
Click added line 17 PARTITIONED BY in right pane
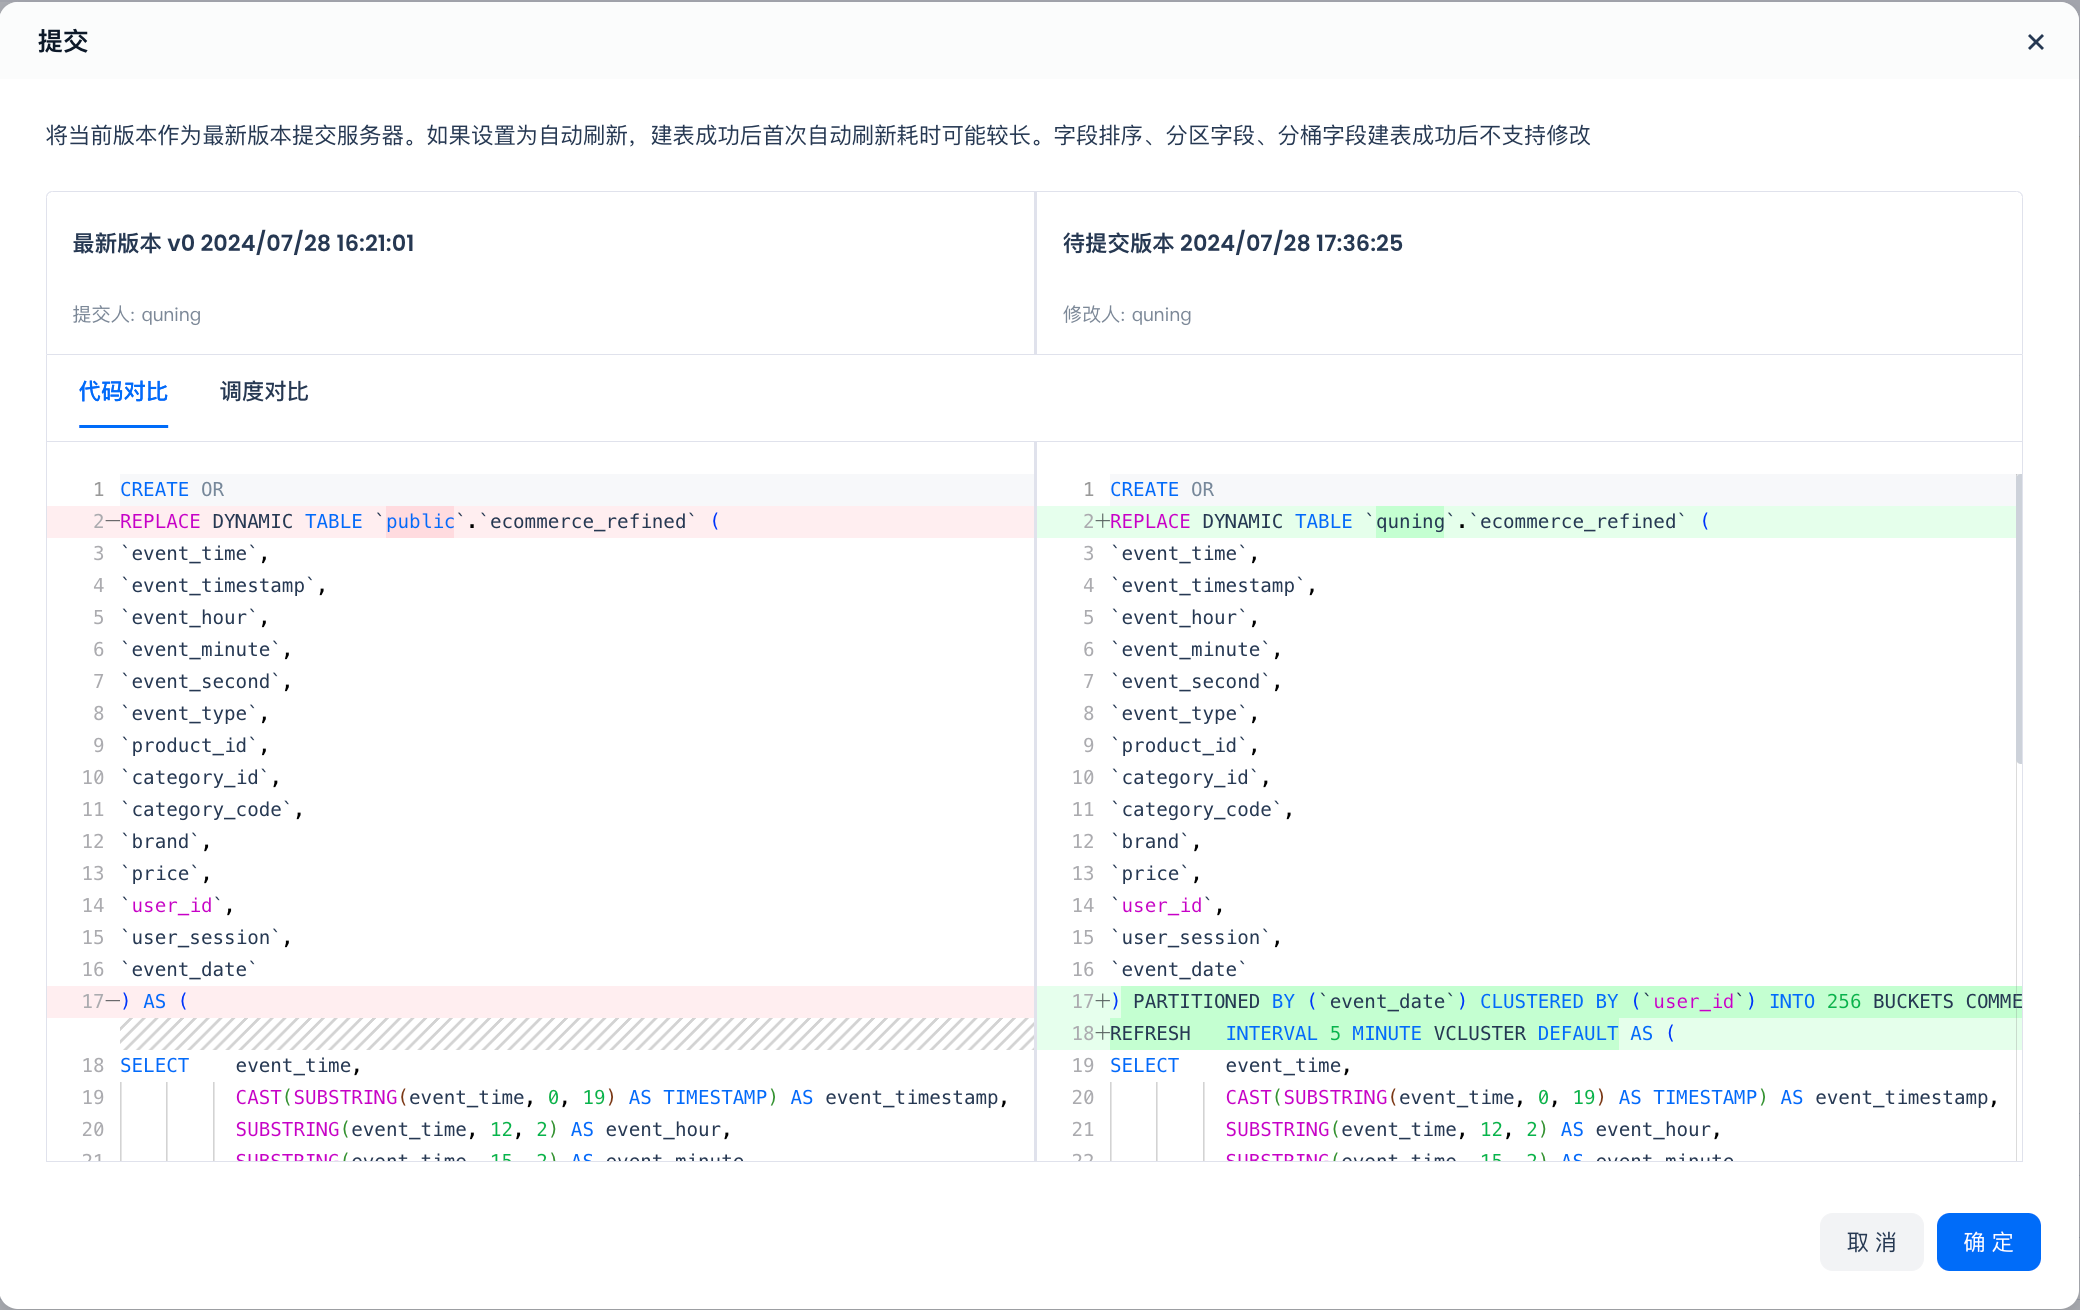click(1500, 1002)
